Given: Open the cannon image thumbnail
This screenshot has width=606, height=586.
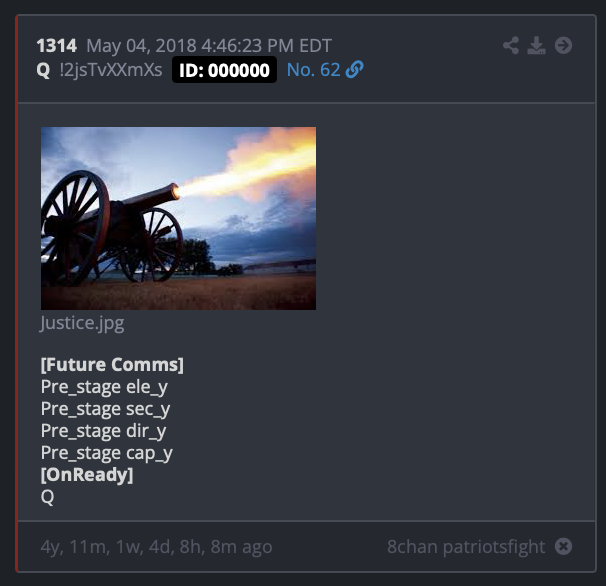Looking at the screenshot, I should pos(178,218).
